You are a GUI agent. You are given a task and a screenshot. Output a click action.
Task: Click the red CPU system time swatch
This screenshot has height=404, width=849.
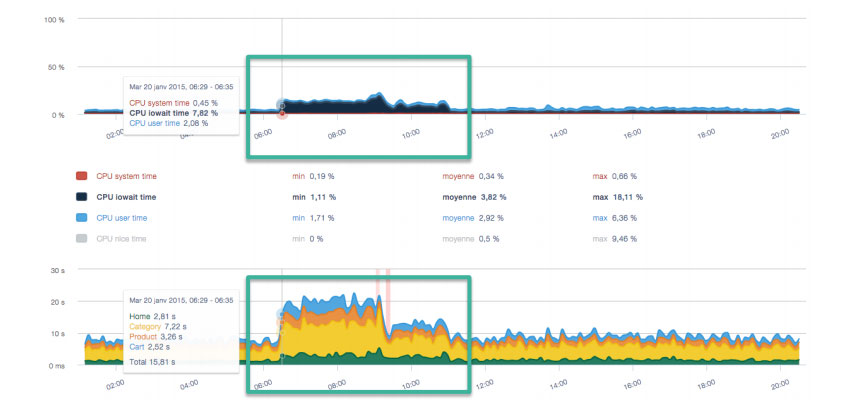click(x=82, y=176)
